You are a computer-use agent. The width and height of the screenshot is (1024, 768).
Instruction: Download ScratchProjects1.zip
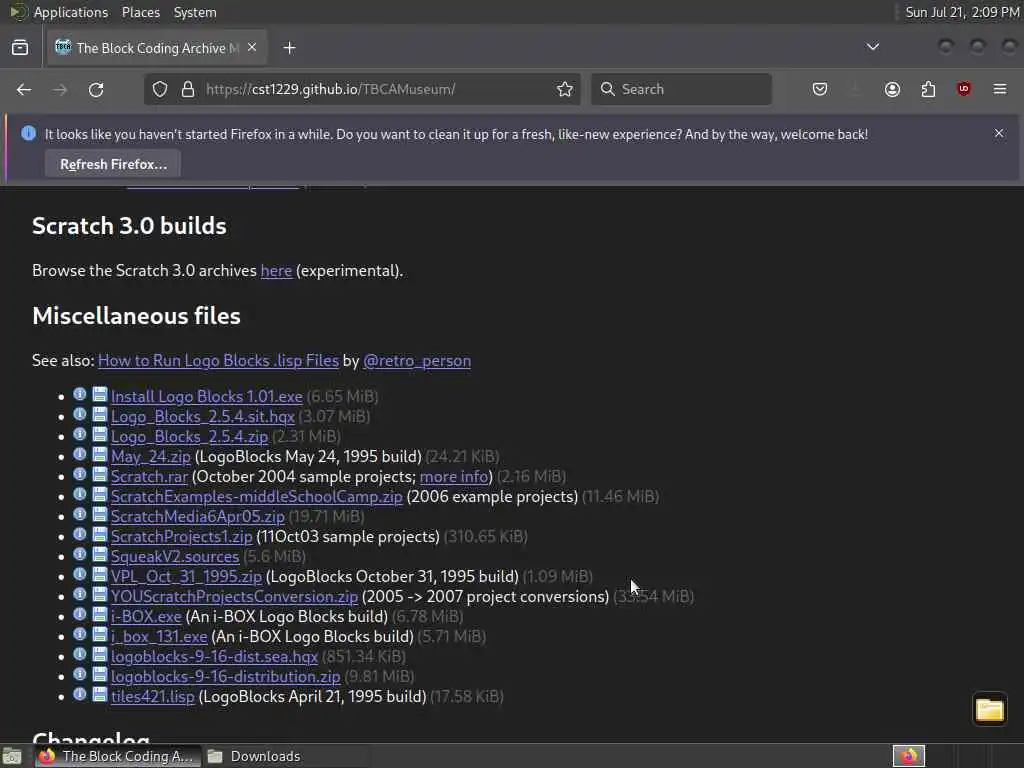coord(182,537)
